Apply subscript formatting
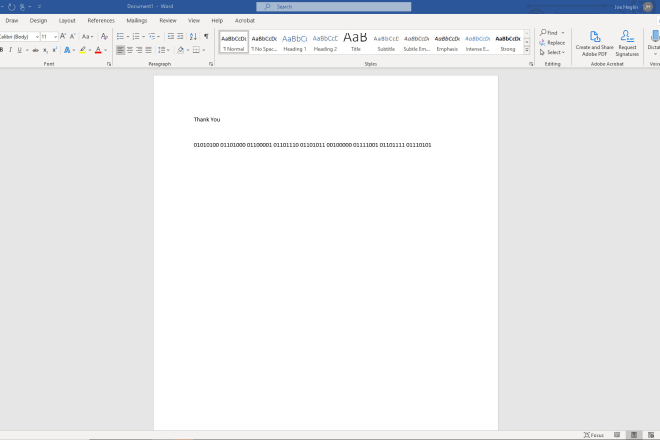 45,50
